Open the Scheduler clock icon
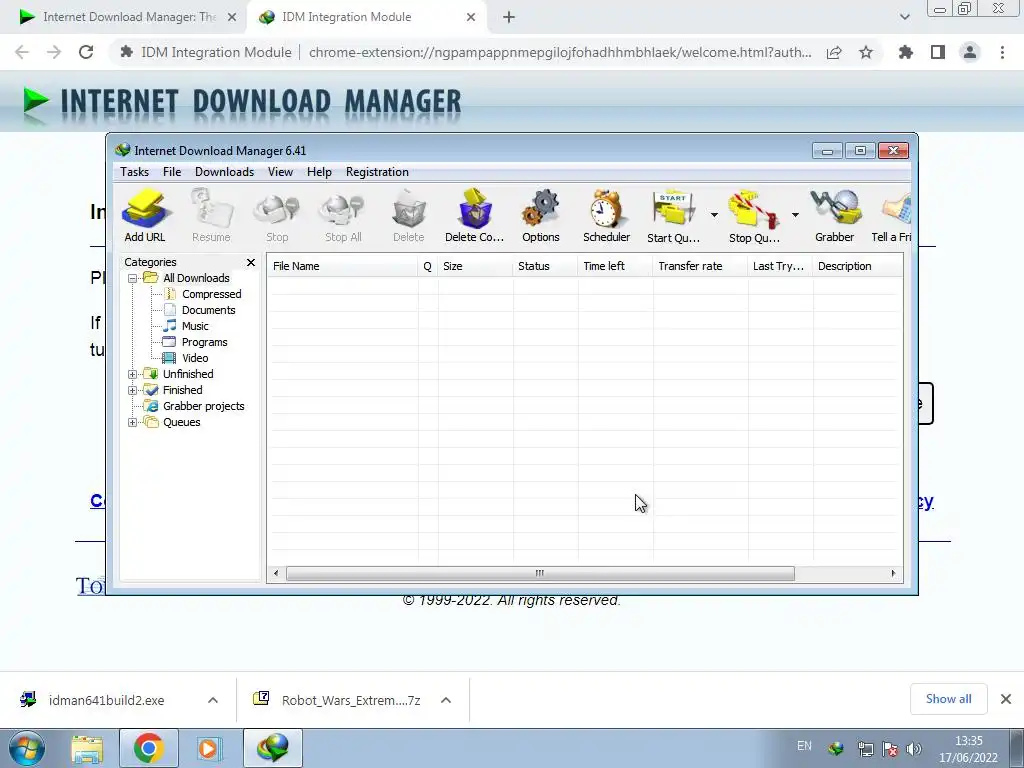 click(x=607, y=216)
